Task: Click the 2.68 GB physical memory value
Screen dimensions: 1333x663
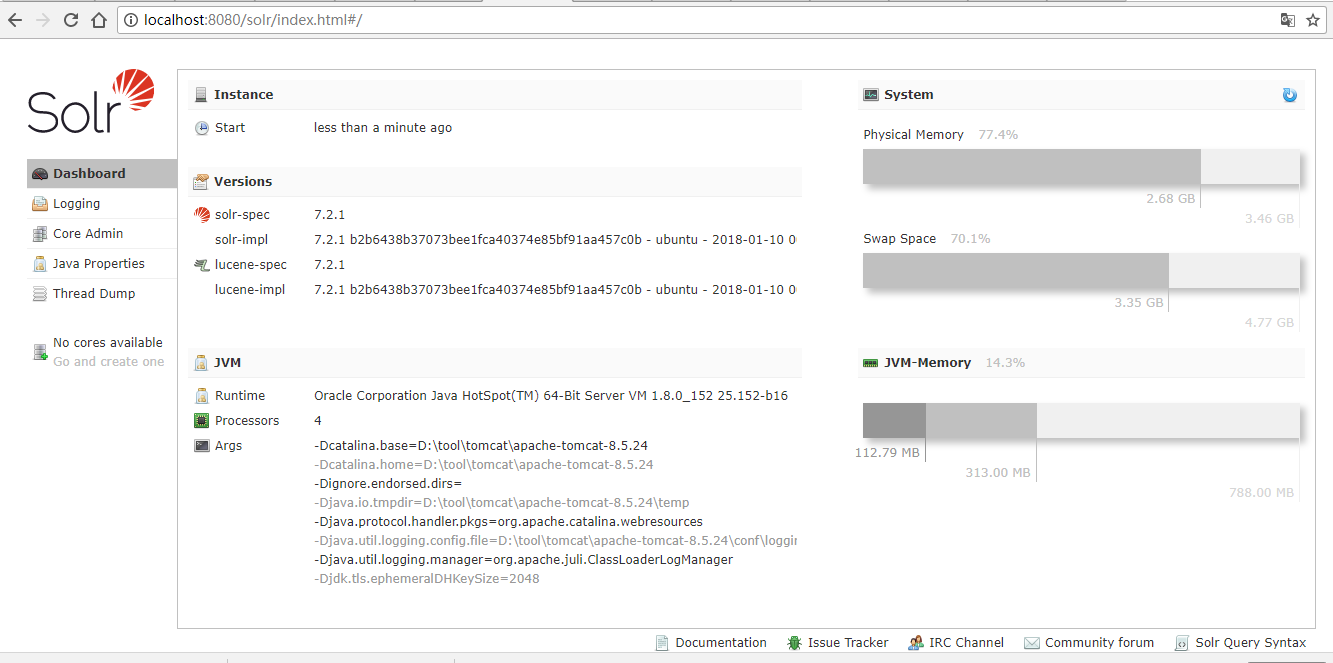Action: 1170,199
